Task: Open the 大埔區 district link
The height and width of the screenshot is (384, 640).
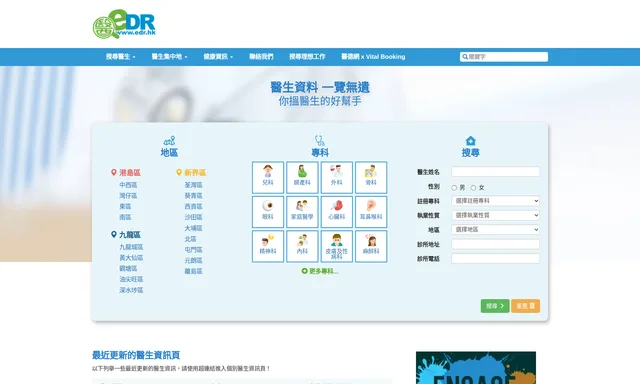Action: coord(193,228)
